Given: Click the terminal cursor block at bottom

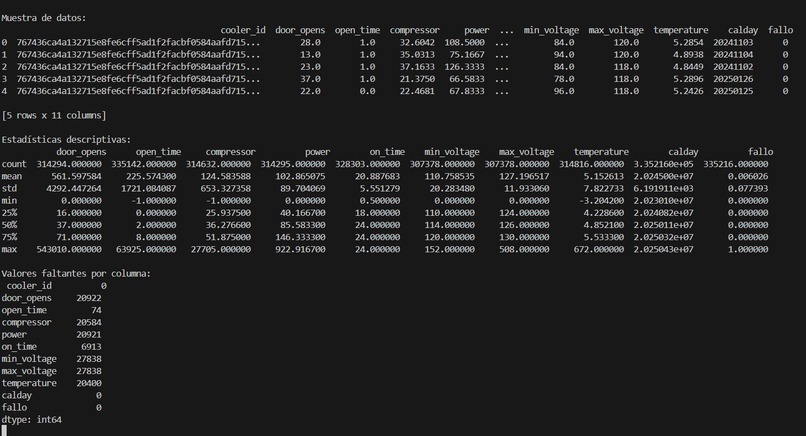Looking at the screenshot, I should pyautogui.click(x=4, y=430).
